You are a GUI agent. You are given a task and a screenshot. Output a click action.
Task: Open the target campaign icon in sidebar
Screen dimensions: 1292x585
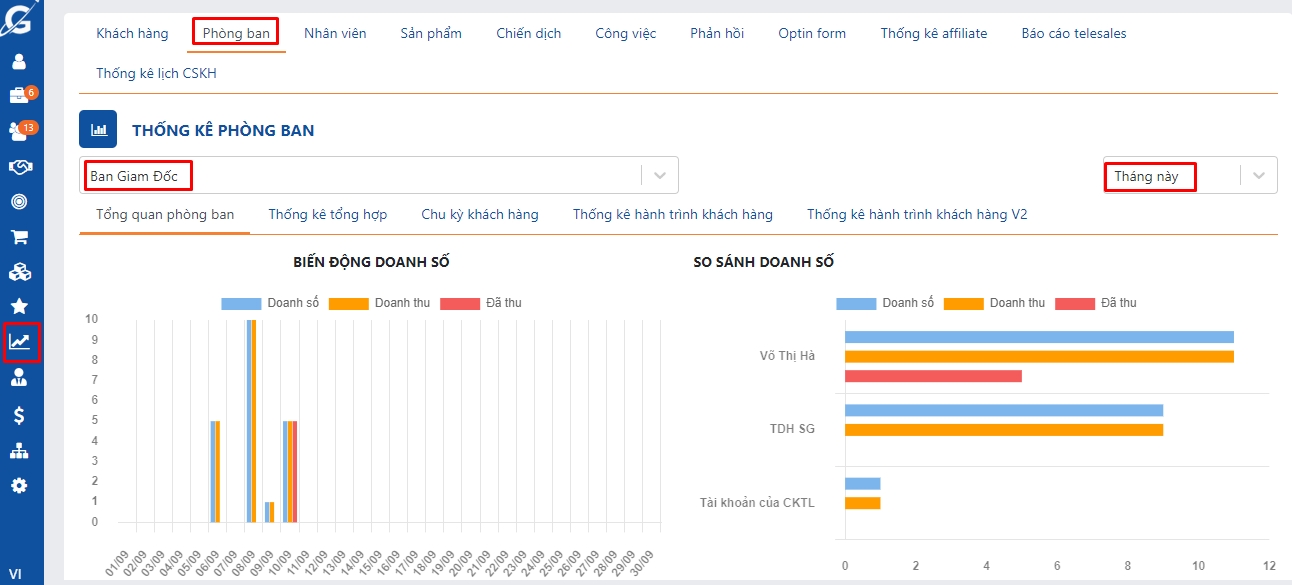(x=19, y=201)
